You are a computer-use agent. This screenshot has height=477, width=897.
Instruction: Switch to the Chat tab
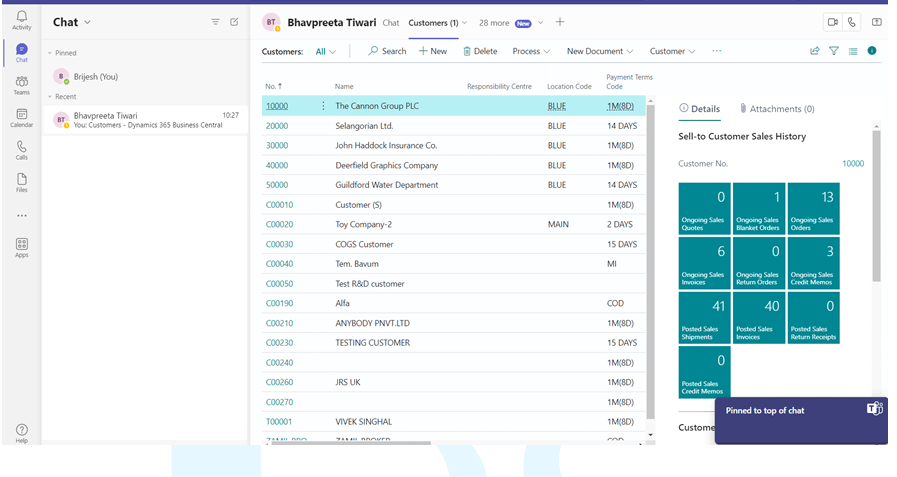tap(391, 23)
